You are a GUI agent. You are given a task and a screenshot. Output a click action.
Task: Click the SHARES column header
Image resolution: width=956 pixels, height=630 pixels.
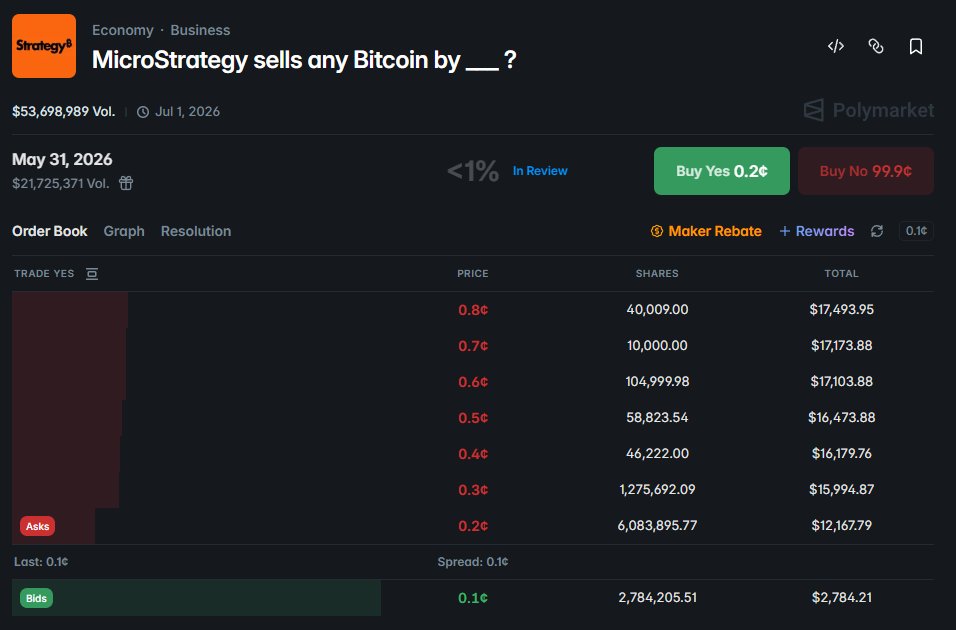click(x=657, y=273)
